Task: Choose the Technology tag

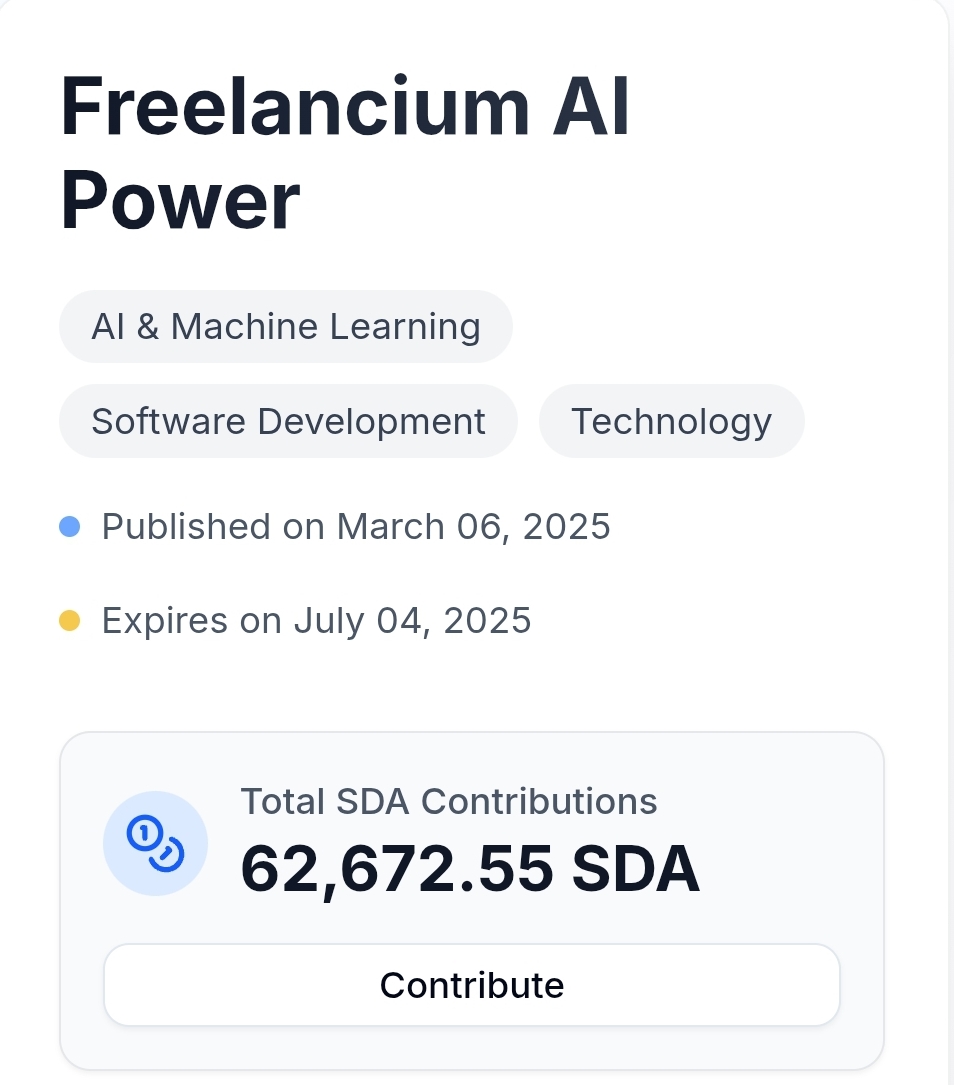Action: [671, 421]
